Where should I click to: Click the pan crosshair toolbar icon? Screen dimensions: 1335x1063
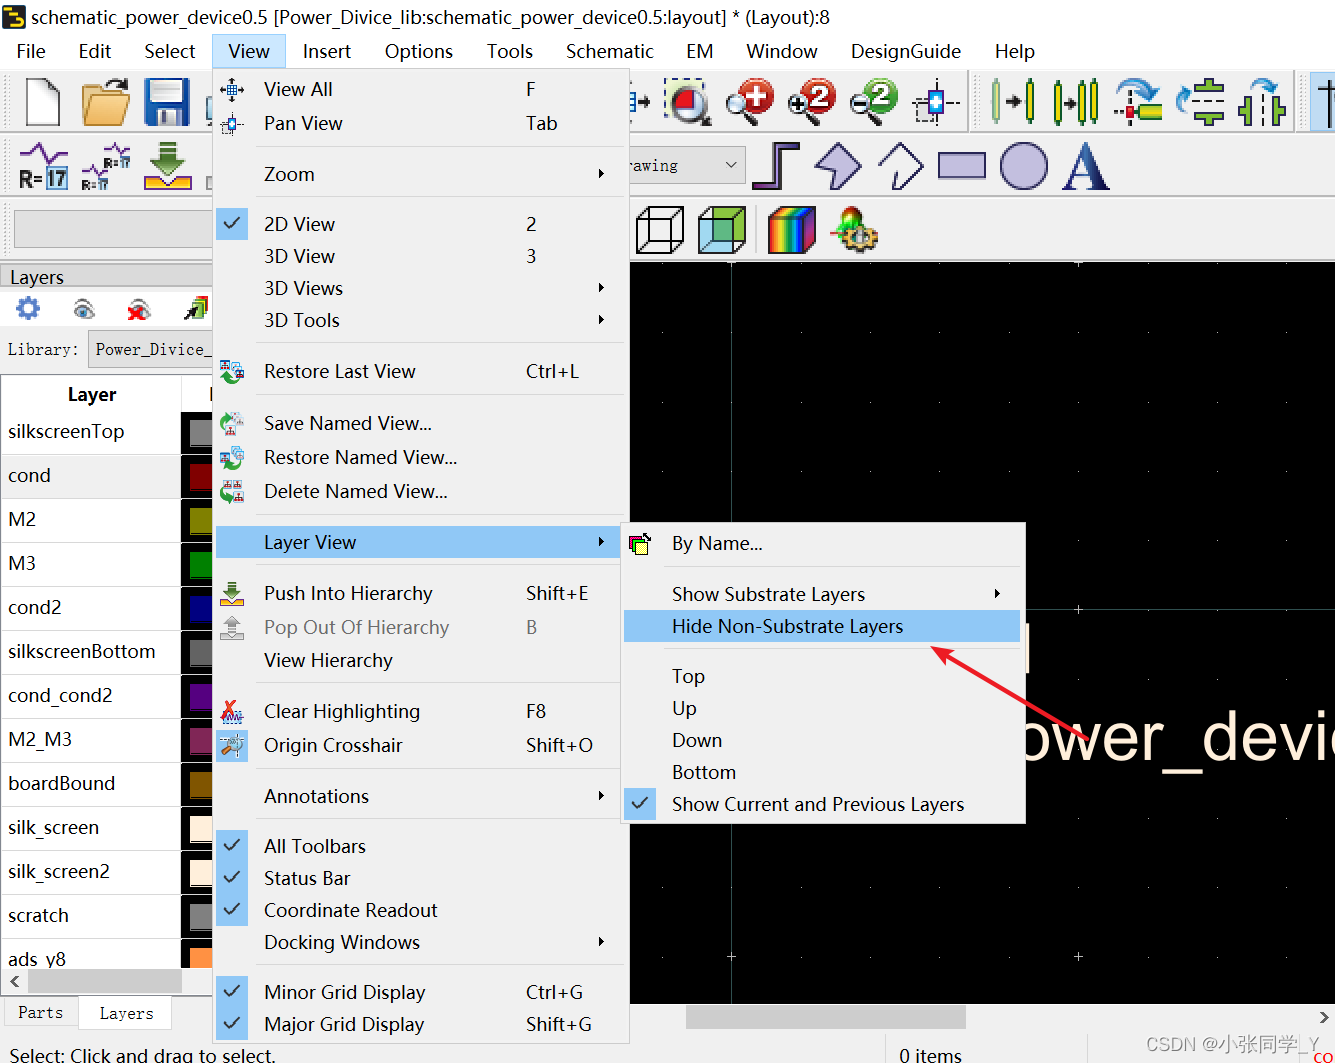click(x=935, y=101)
